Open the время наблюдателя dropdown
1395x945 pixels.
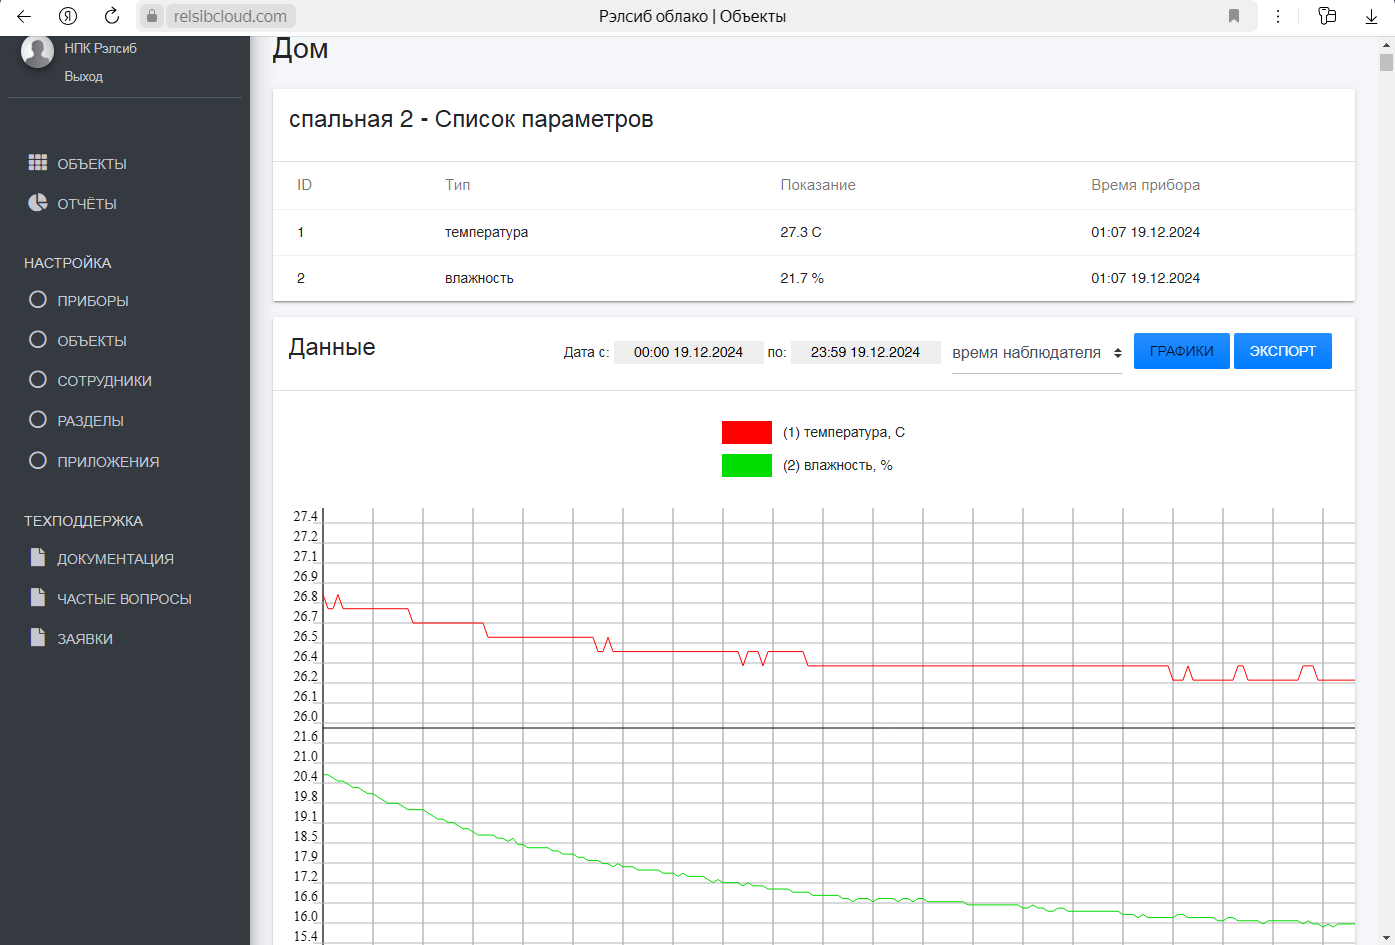pyautogui.click(x=1036, y=353)
